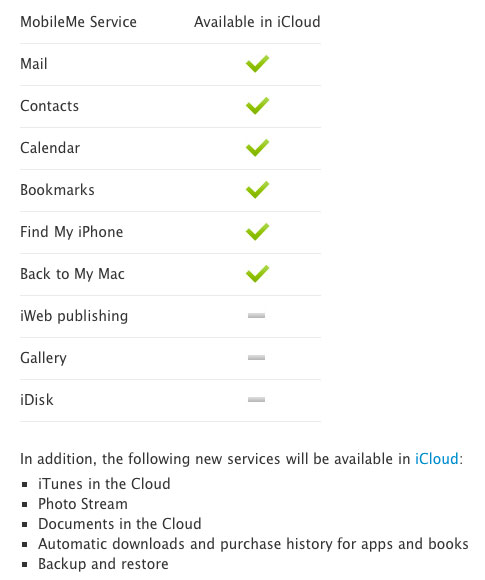Select the Mail service label
The height and width of the screenshot is (580, 485).
coord(34,64)
